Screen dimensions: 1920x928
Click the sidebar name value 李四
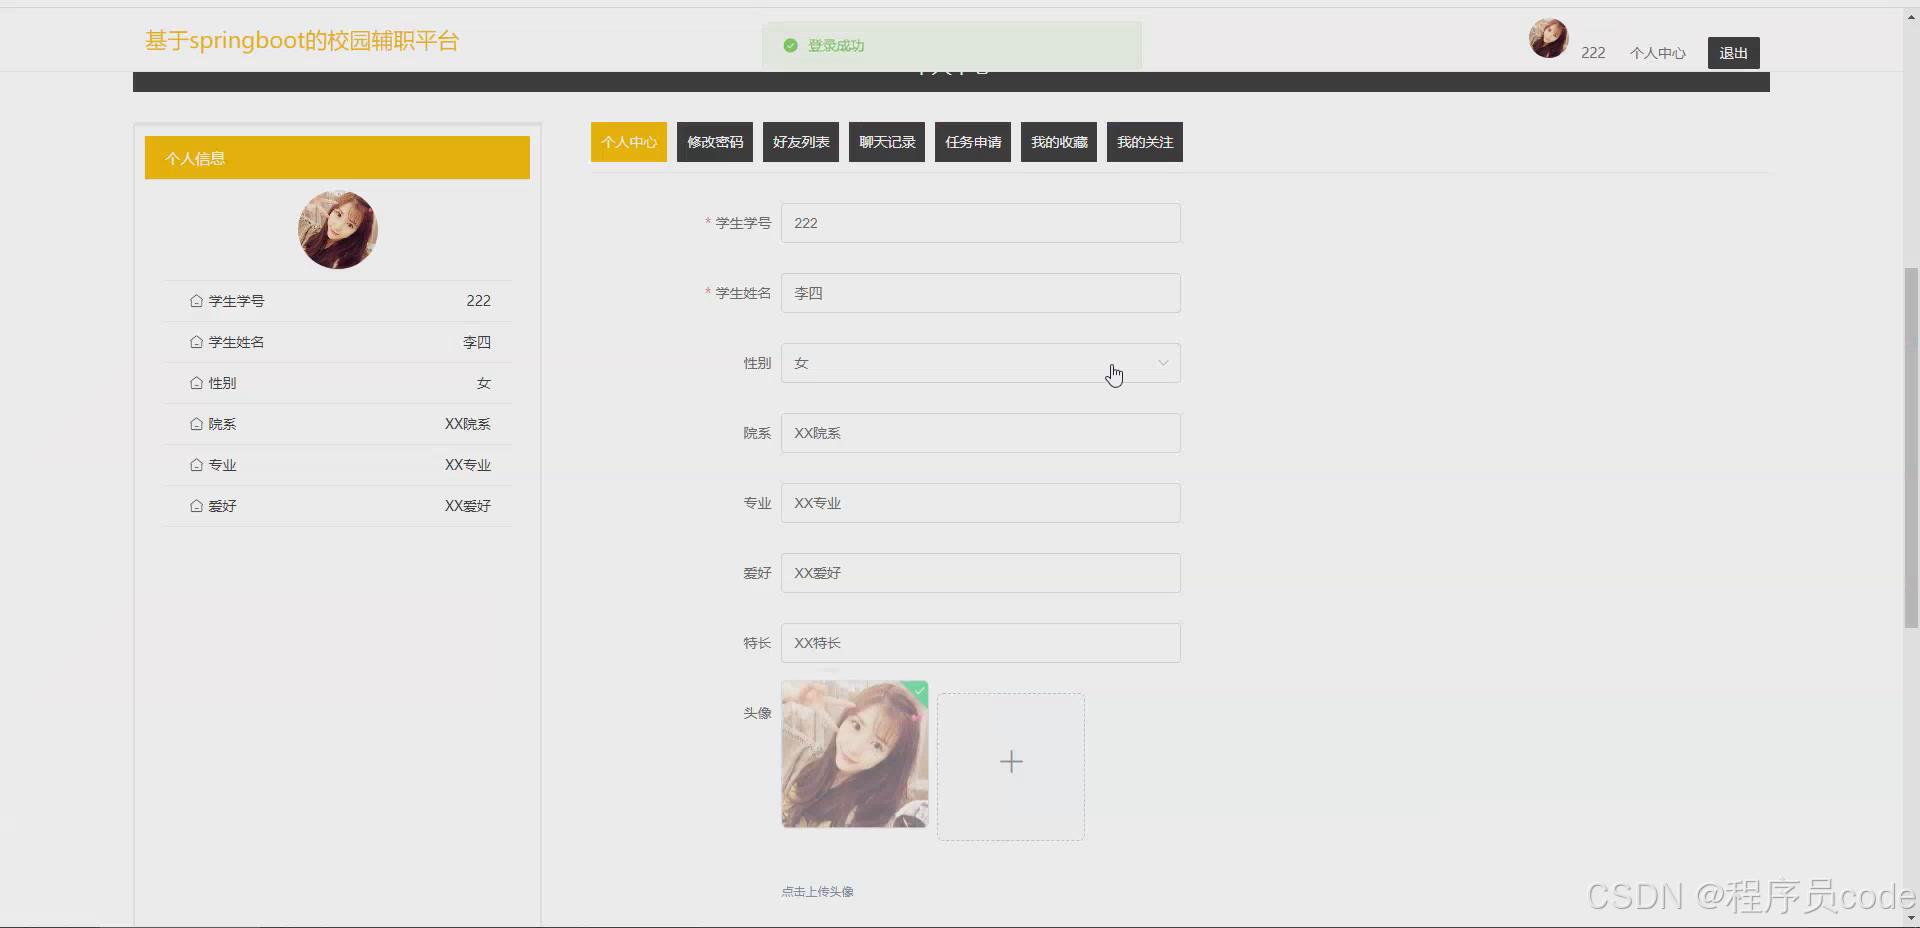(477, 342)
